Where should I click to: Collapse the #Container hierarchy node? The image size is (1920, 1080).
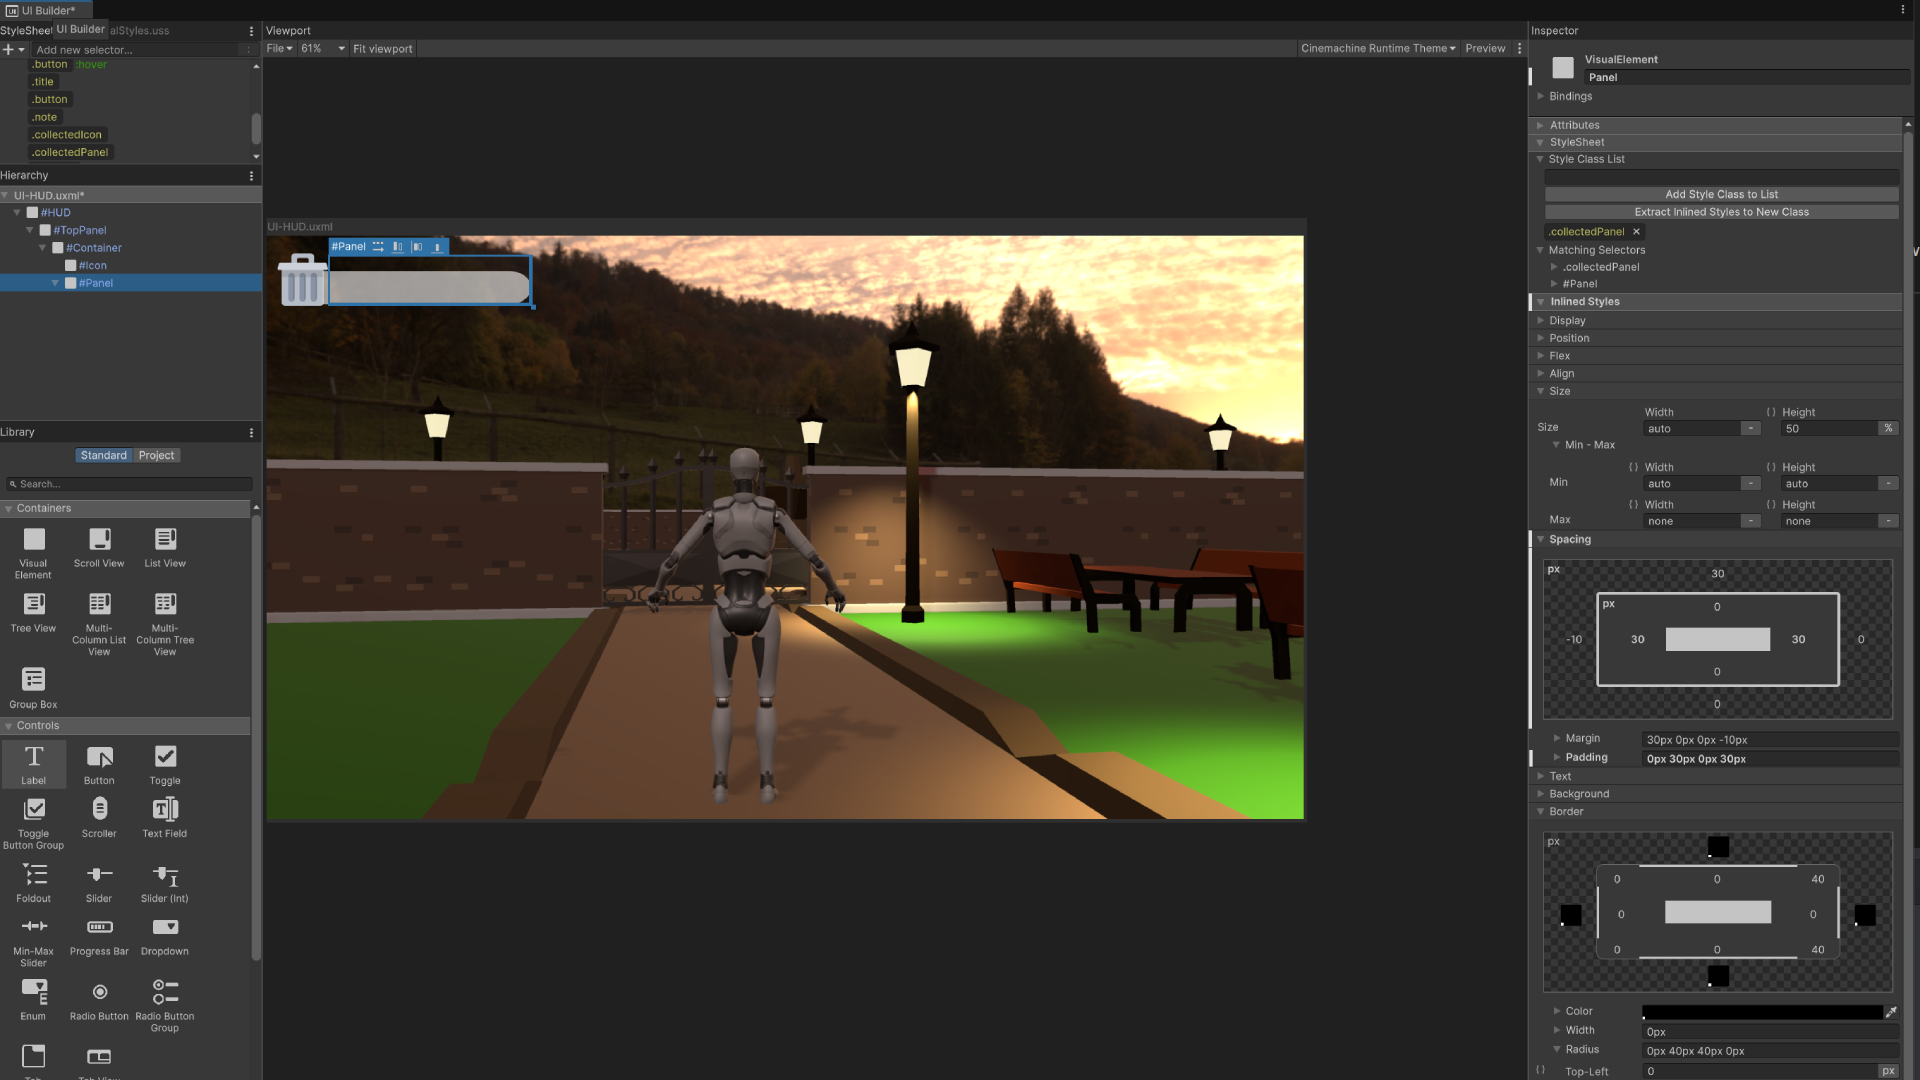[43, 248]
